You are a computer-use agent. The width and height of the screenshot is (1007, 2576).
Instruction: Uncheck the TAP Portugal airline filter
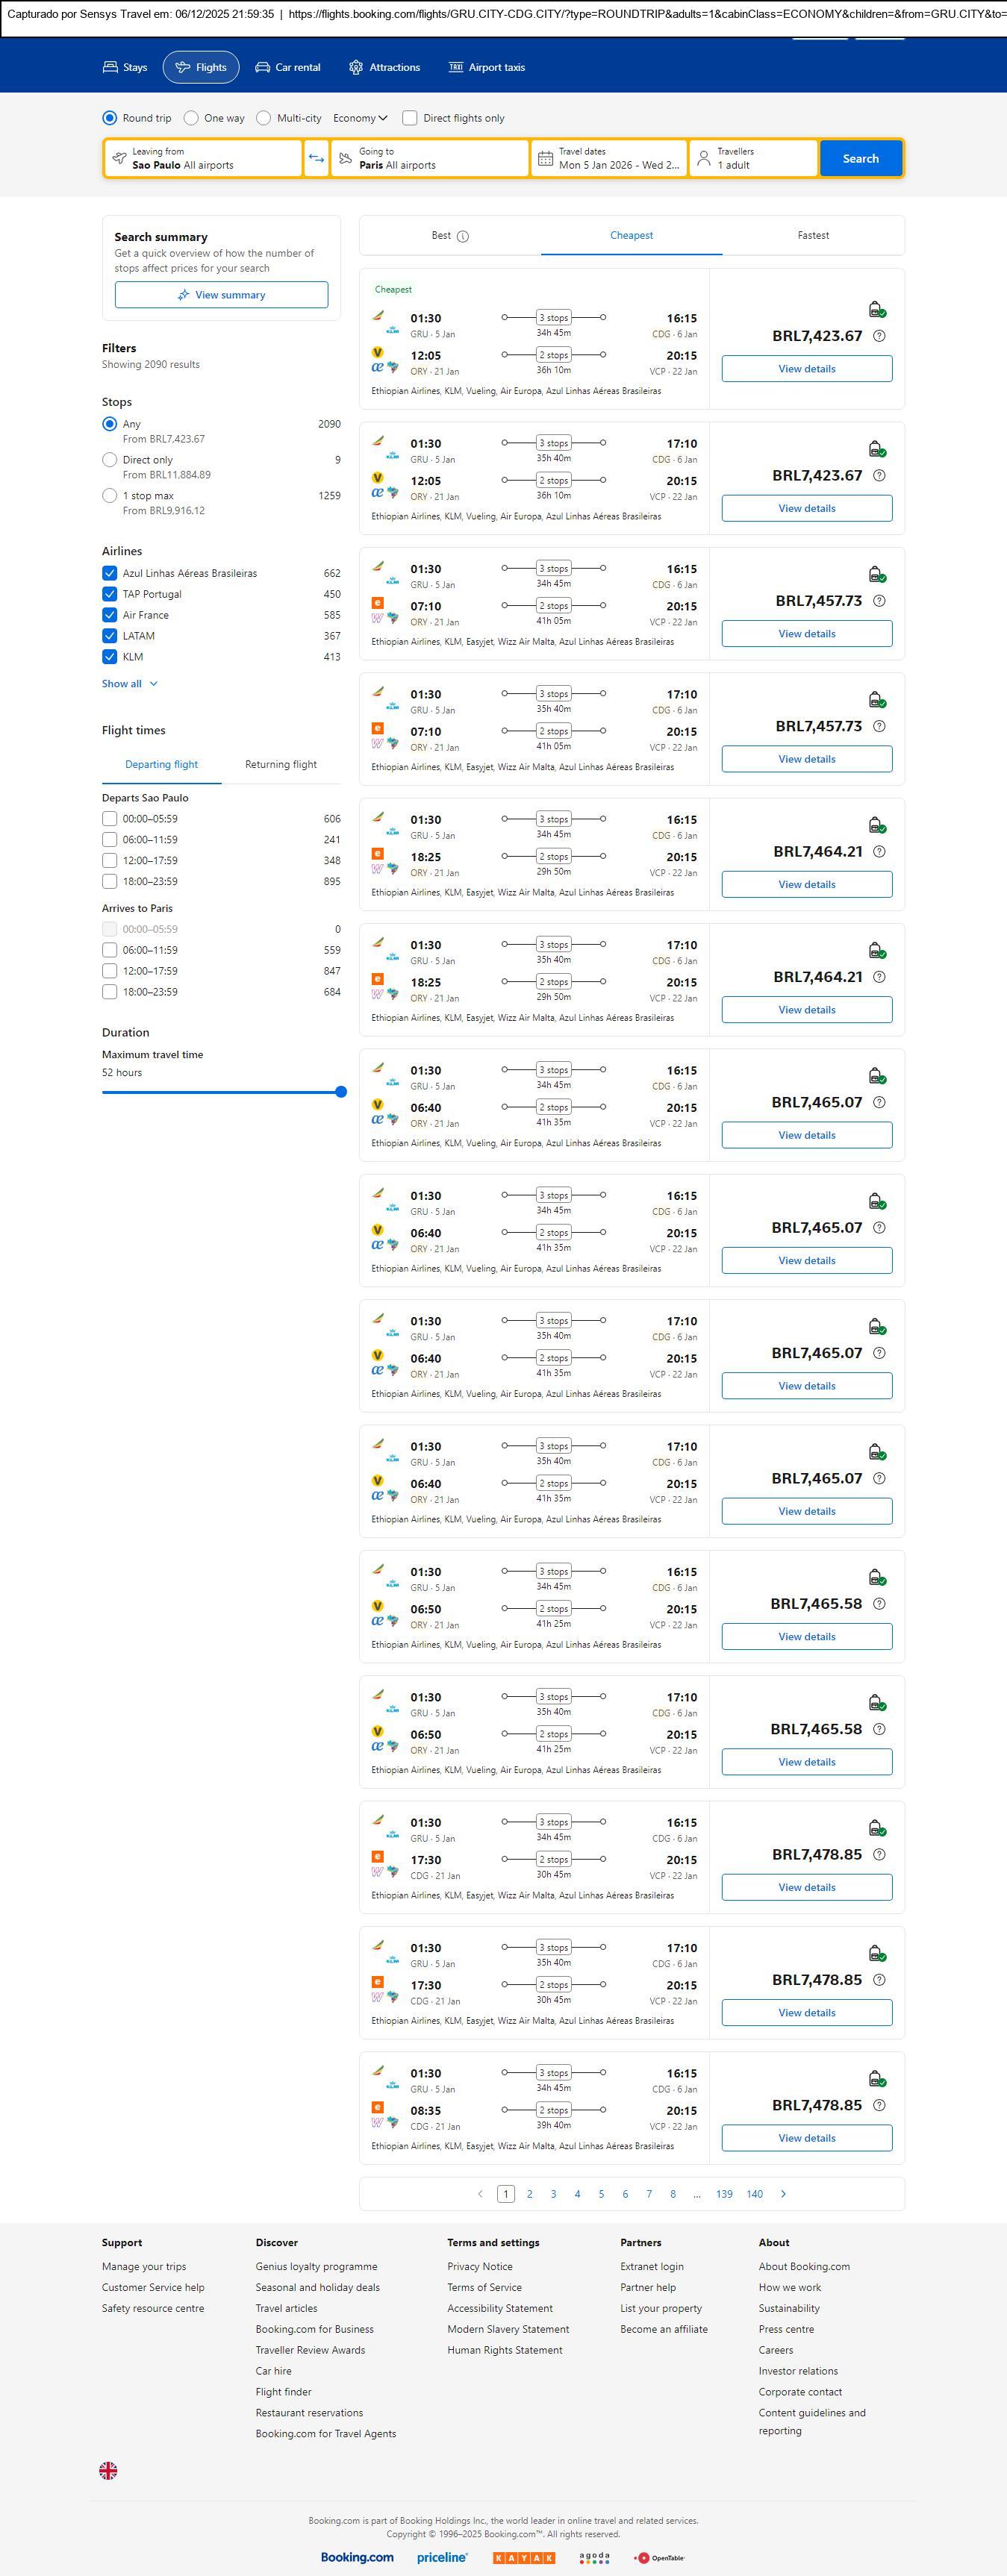[110, 594]
